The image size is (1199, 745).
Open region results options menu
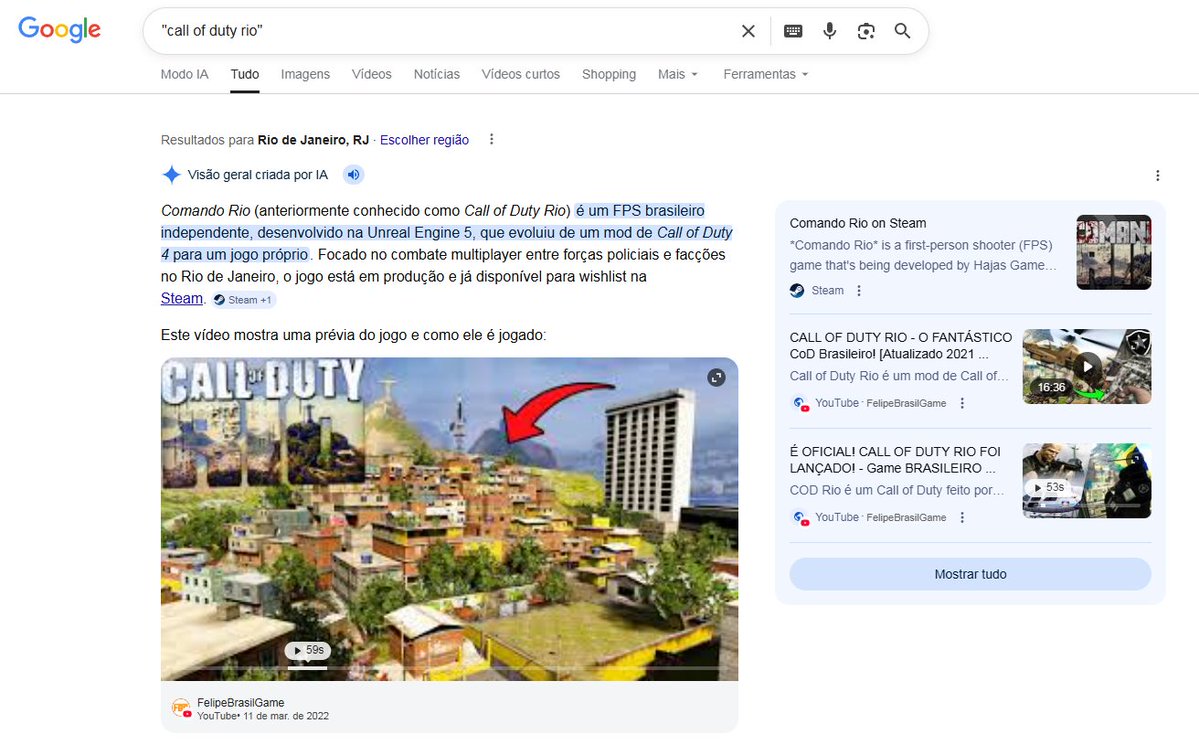(x=492, y=139)
